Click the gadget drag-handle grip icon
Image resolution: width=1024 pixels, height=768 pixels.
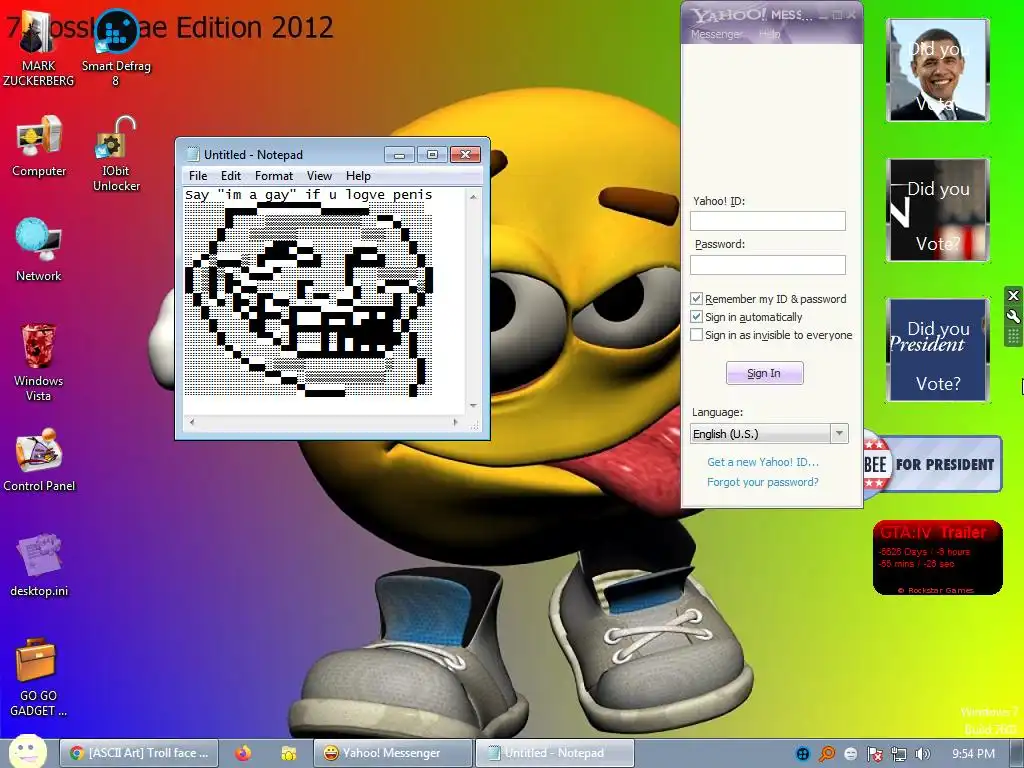(1013, 336)
